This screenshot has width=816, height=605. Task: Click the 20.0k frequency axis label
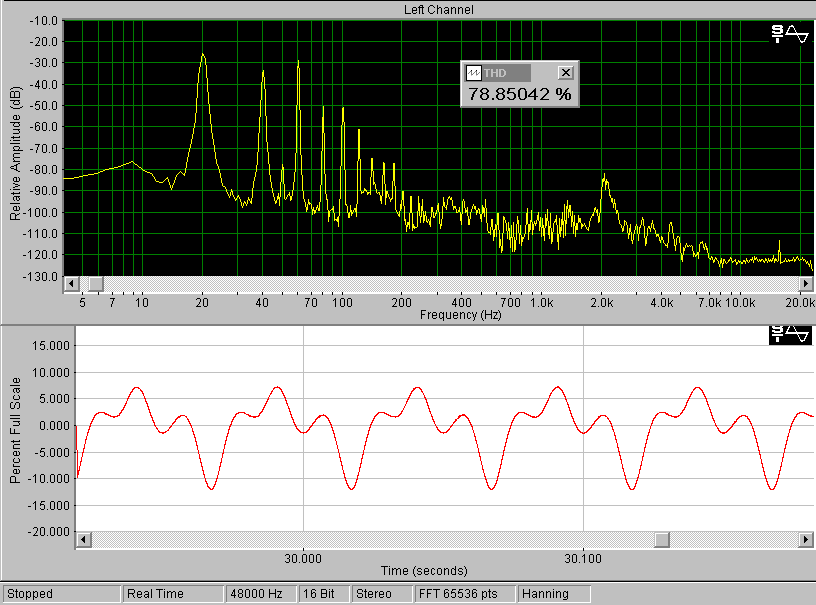(800, 303)
